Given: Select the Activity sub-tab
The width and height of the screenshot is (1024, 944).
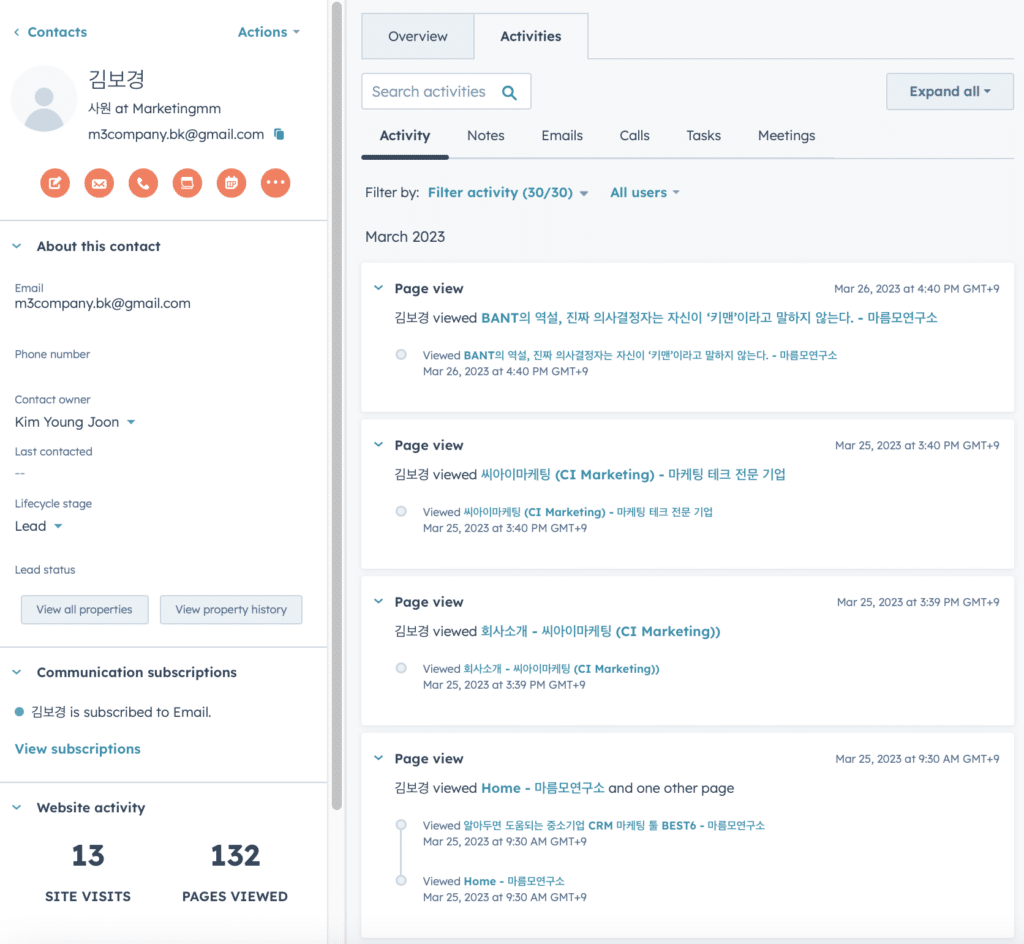Looking at the screenshot, I should pos(405,136).
